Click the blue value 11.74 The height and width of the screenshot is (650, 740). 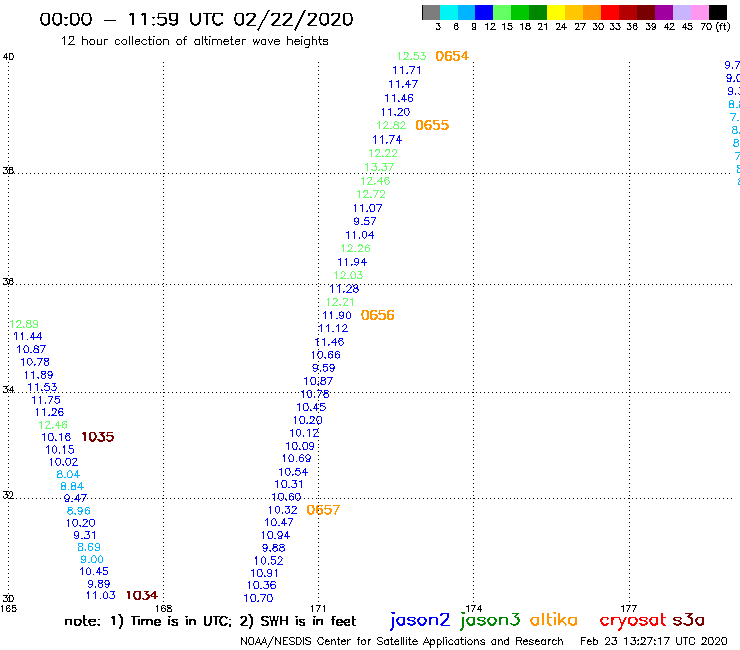(387, 140)
